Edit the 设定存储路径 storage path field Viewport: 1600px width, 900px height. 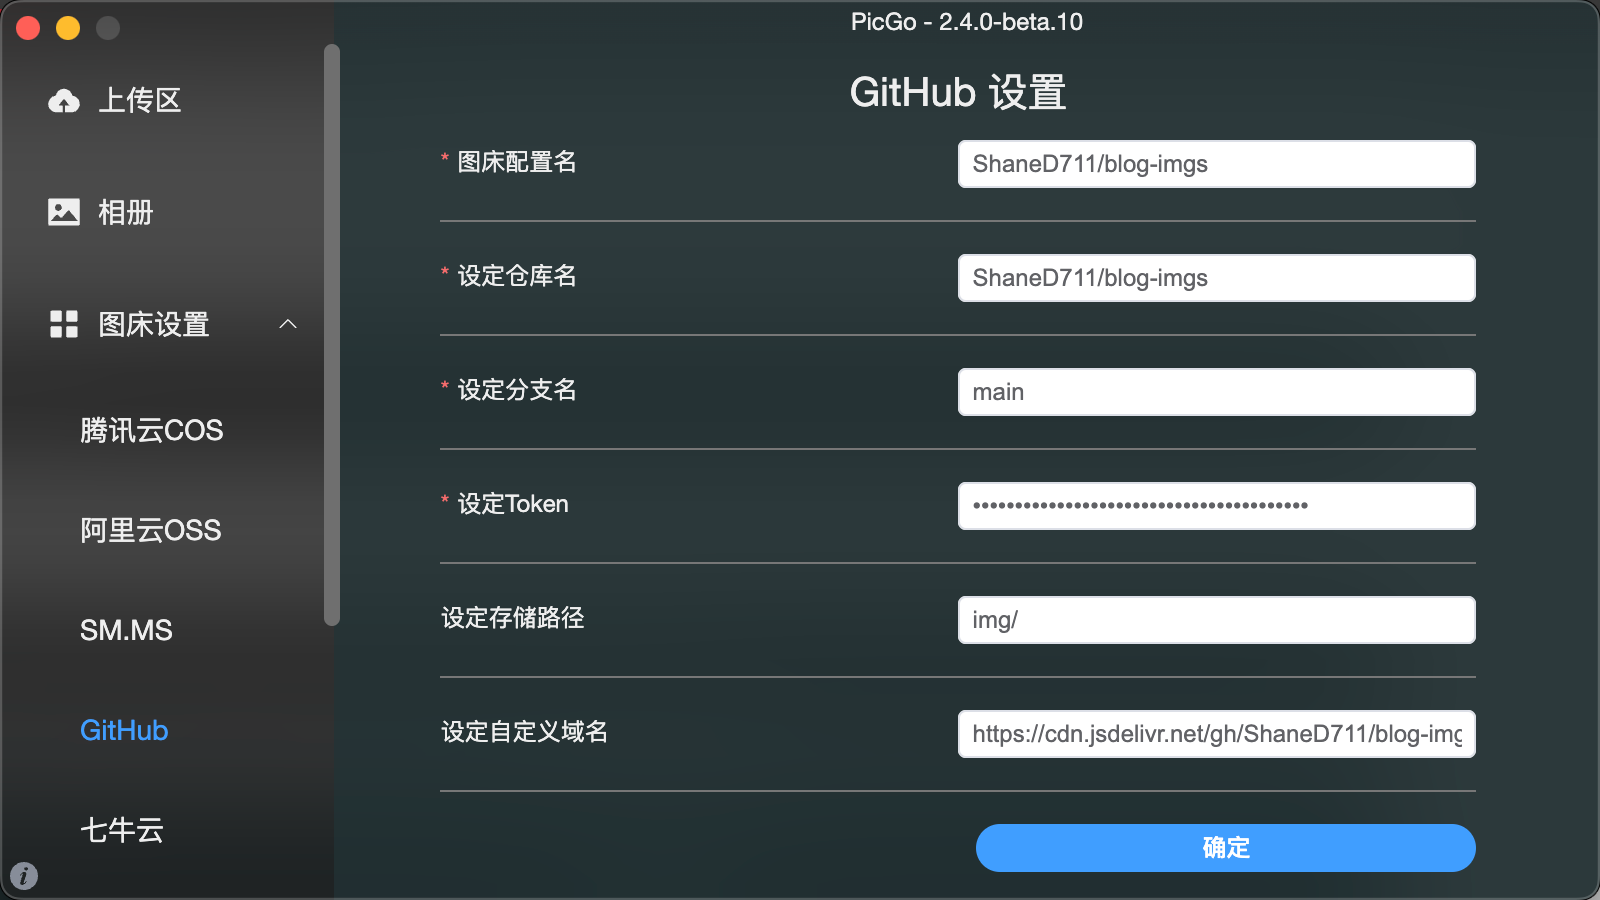(x=1217, y=620)
